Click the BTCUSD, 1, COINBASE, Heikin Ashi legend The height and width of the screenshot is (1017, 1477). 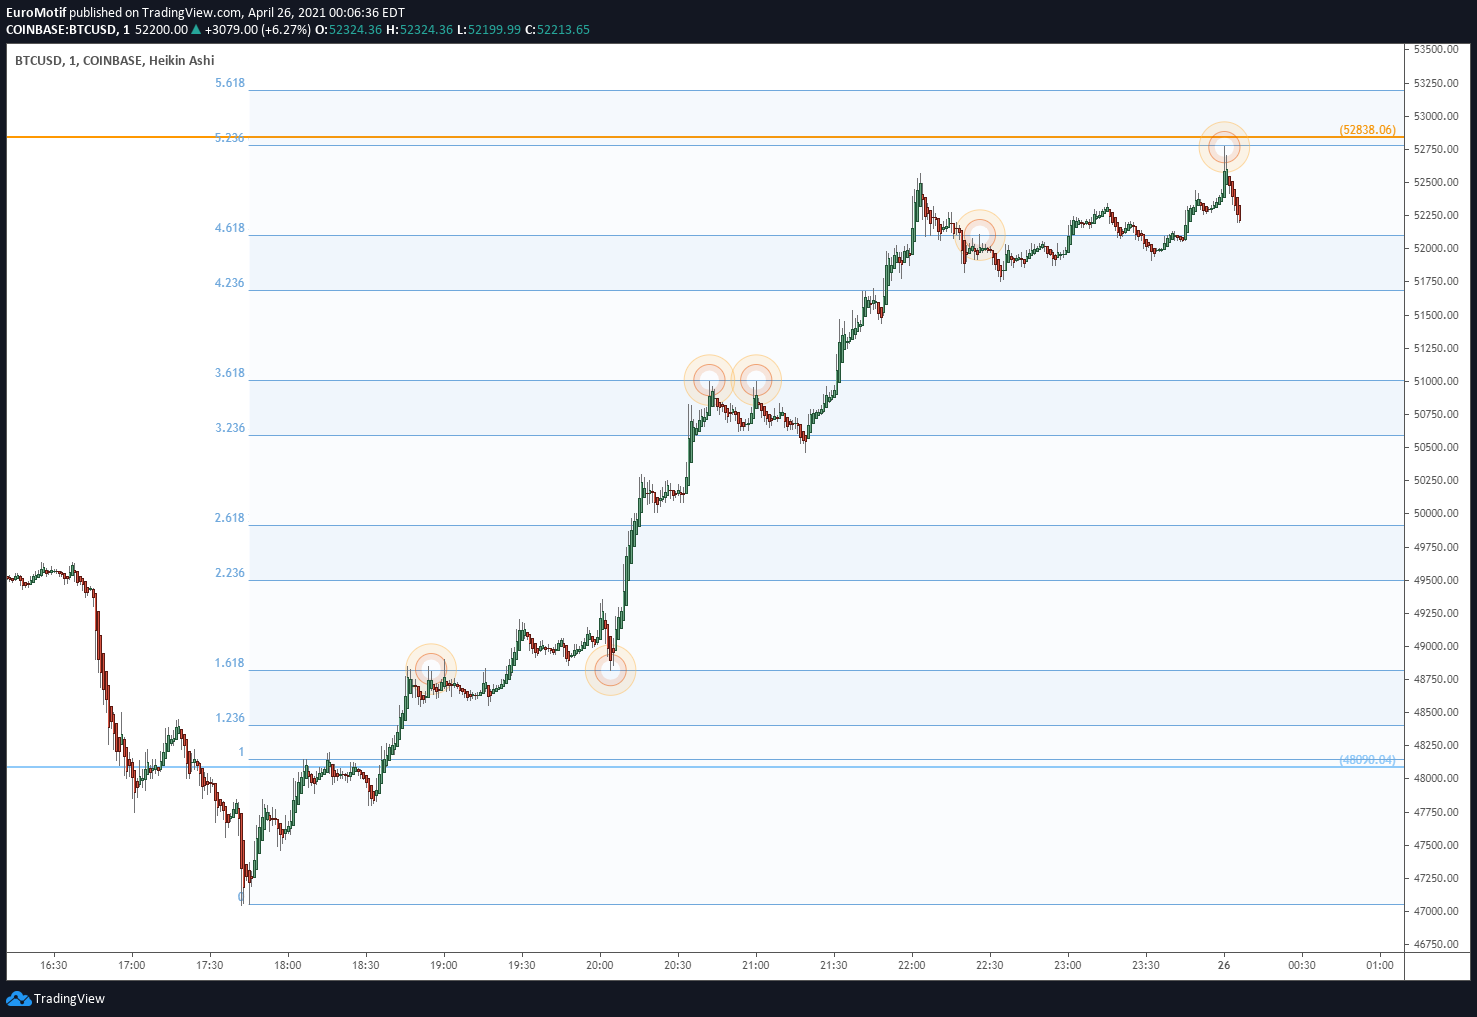115,60
